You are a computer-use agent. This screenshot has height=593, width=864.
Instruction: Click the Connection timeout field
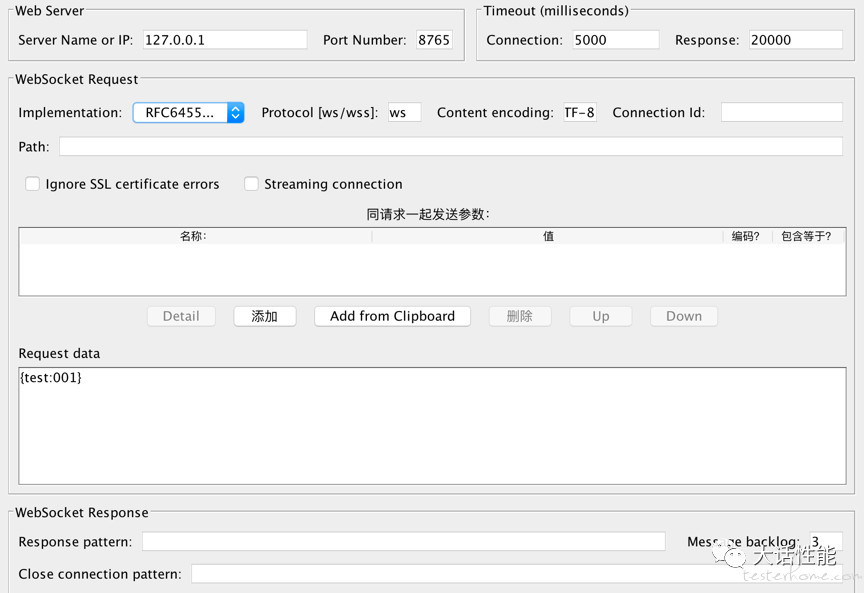point(615,40)
